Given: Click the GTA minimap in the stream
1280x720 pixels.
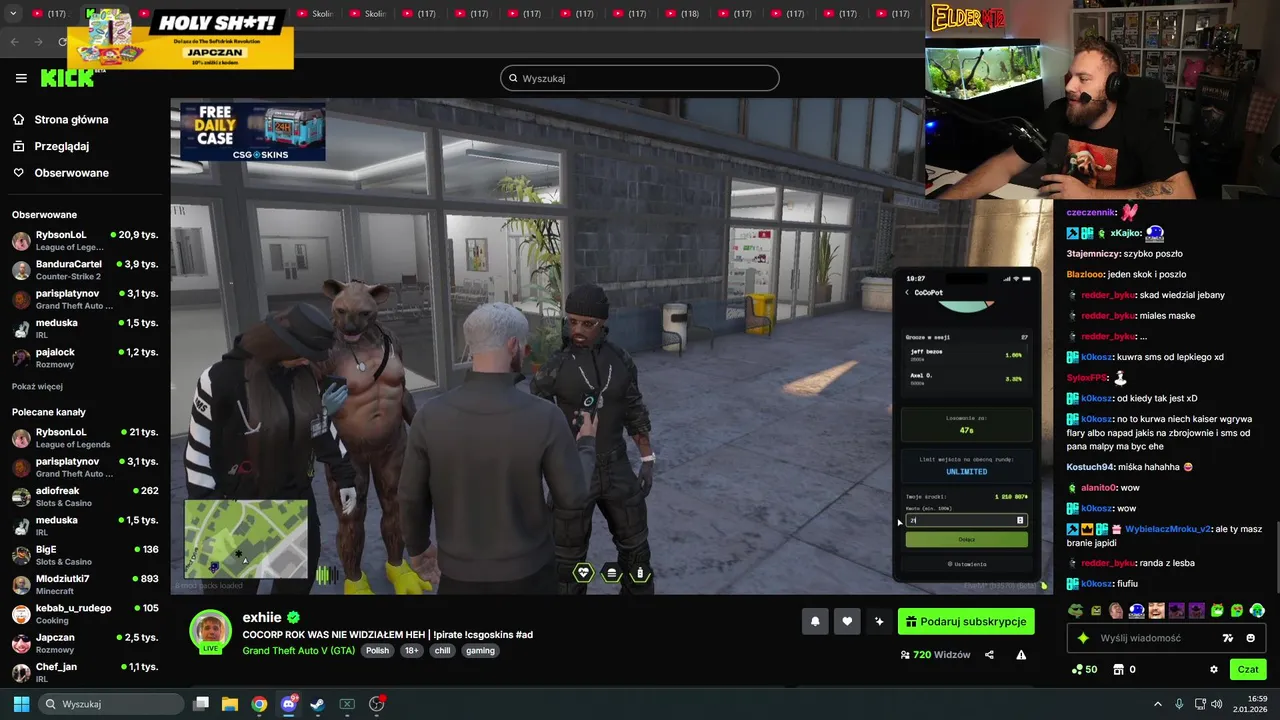Looking at the screenshot, I should 246,538.
